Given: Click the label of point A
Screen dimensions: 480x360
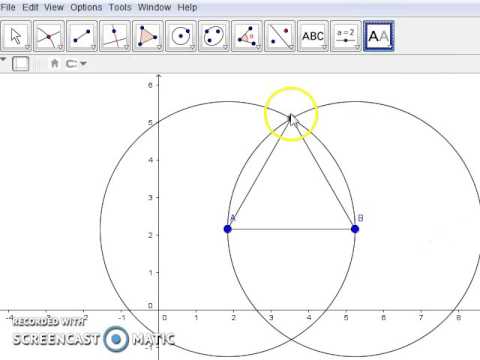Looking at the screenshot, I should [233, 218].
